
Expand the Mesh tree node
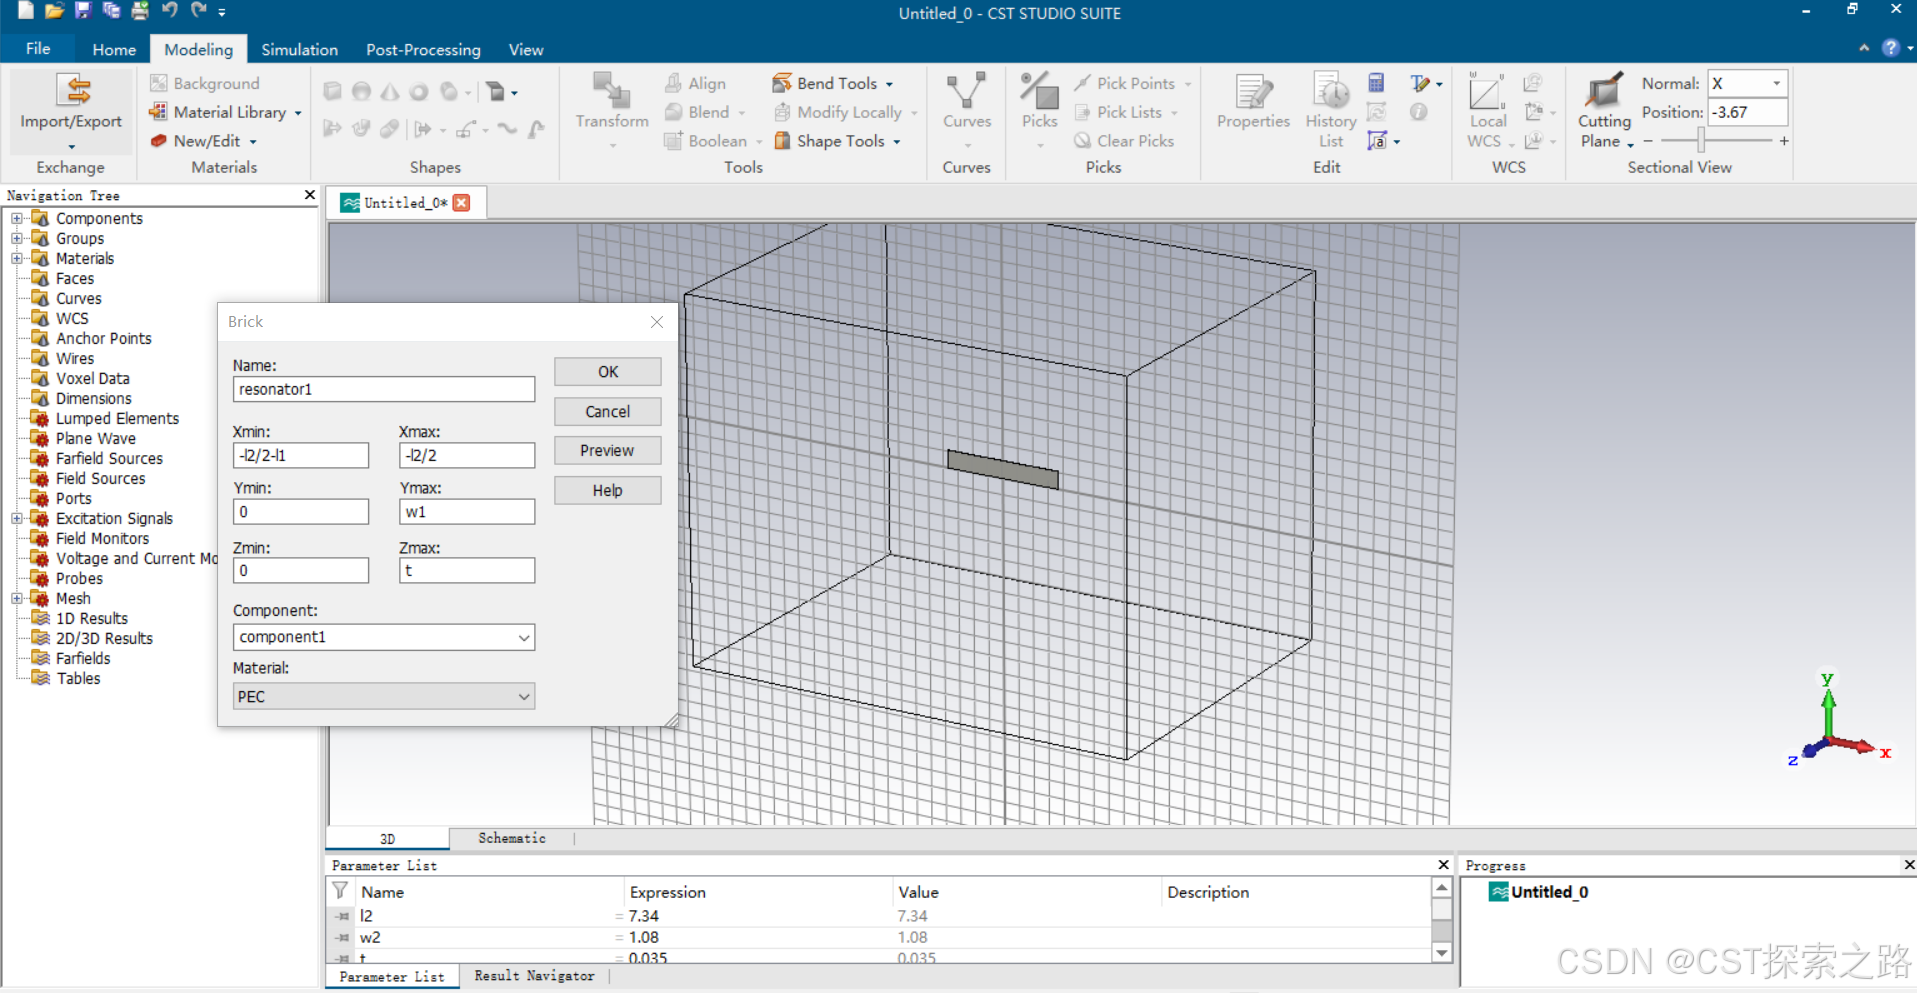(16, 598)
